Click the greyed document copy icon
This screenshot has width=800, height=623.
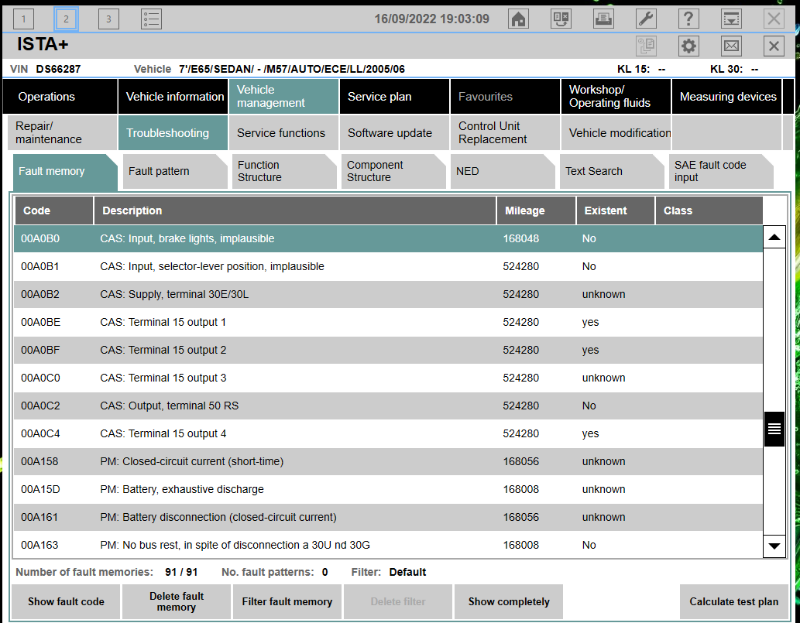pyautogui.click(x=646, y=46)
